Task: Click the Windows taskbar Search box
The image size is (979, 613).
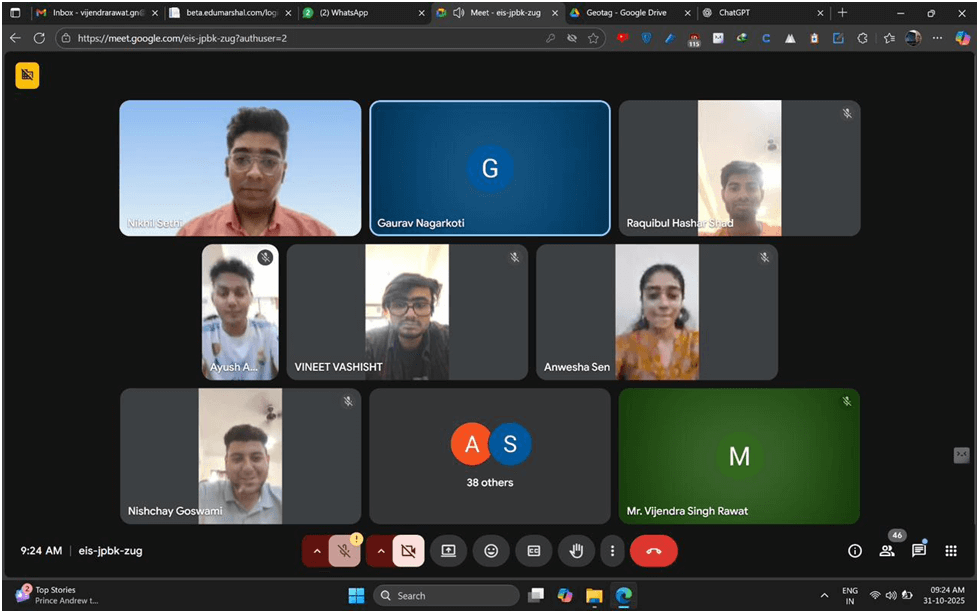Action: click(x=446, y=596)
